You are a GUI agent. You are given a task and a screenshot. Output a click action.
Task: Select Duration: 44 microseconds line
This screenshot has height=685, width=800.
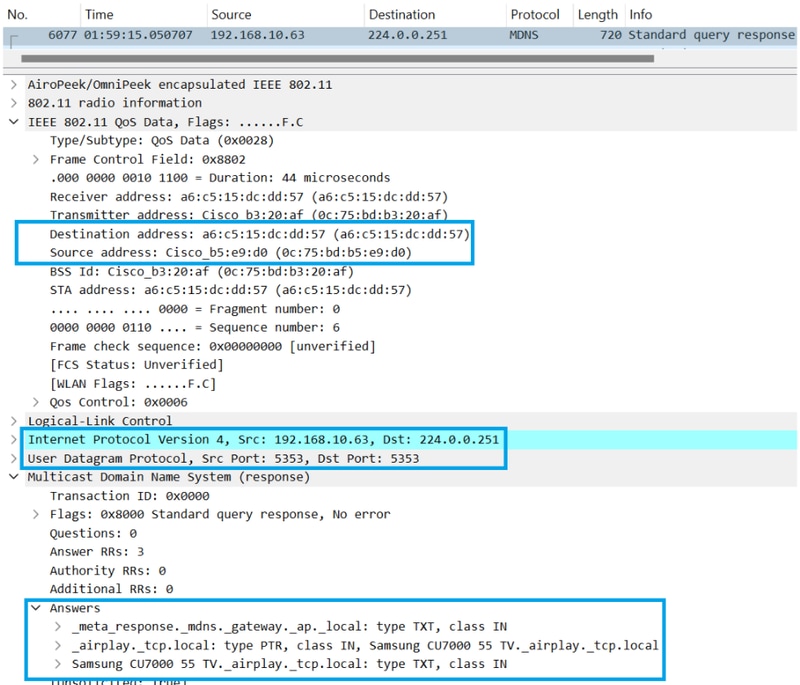[220, 177]
